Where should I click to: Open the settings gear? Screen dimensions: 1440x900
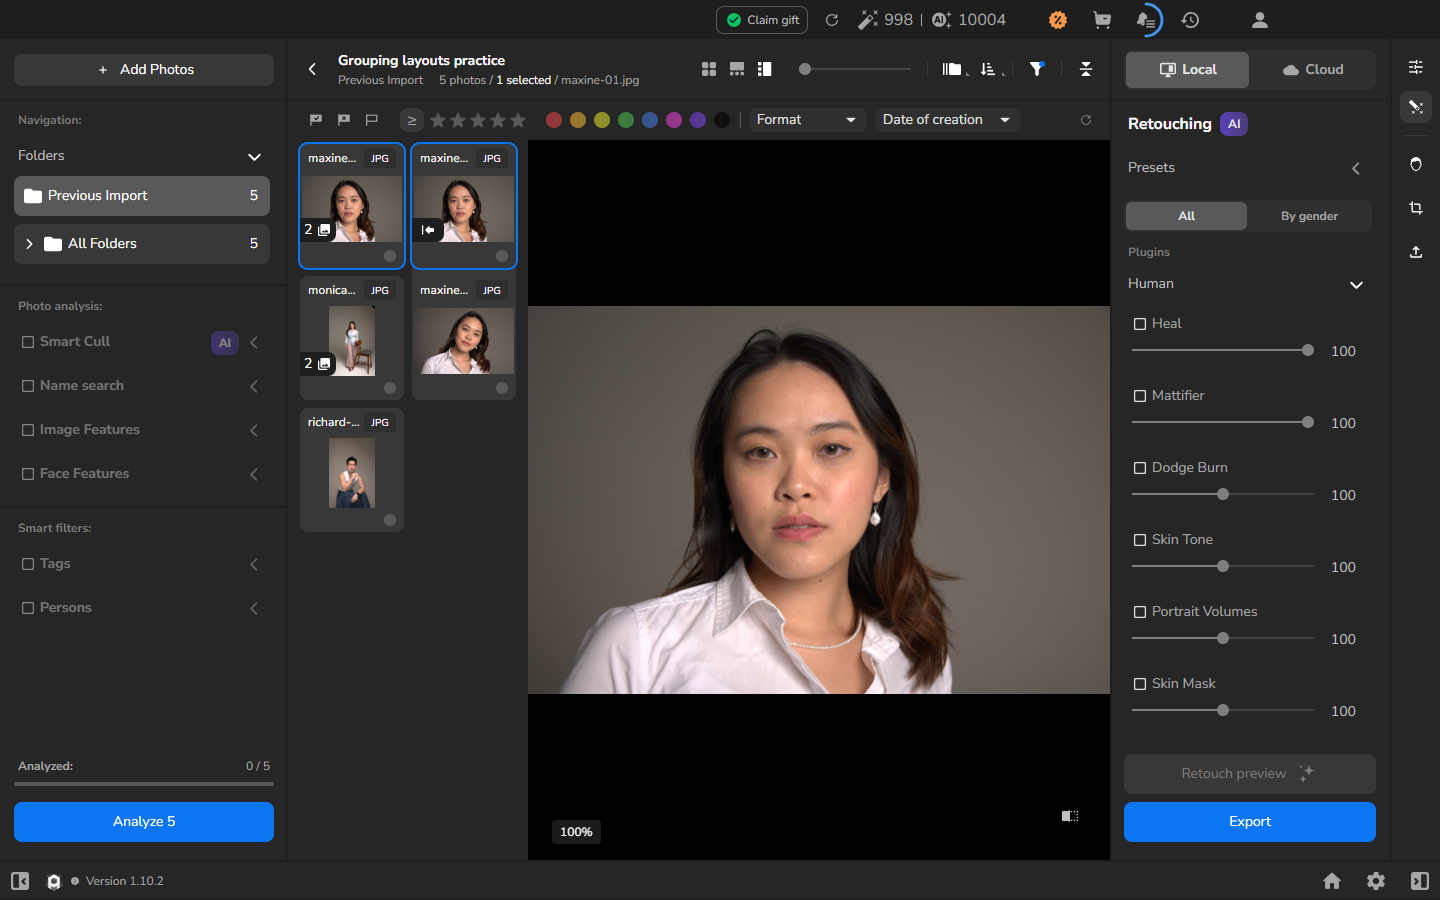1376,881
